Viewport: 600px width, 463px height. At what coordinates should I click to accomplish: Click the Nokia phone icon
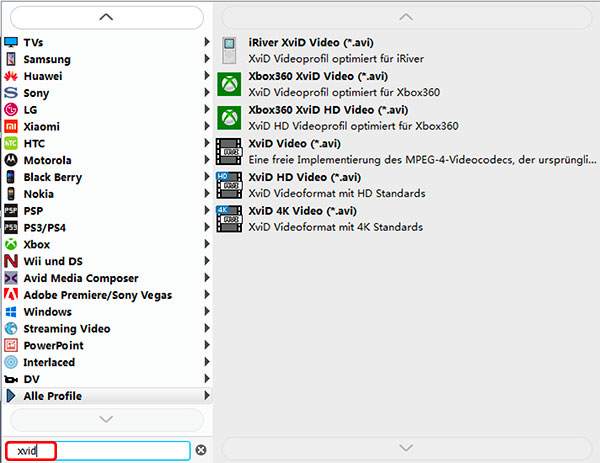click(x=11, y=194)
